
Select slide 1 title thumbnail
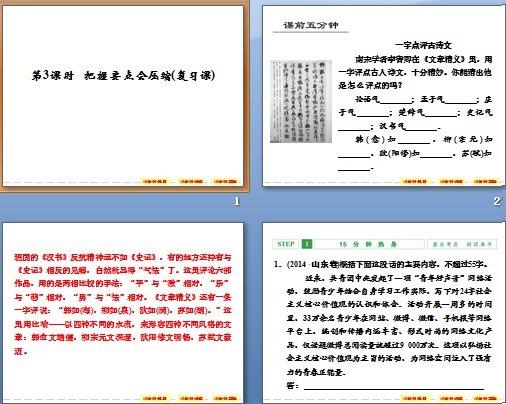123,96
